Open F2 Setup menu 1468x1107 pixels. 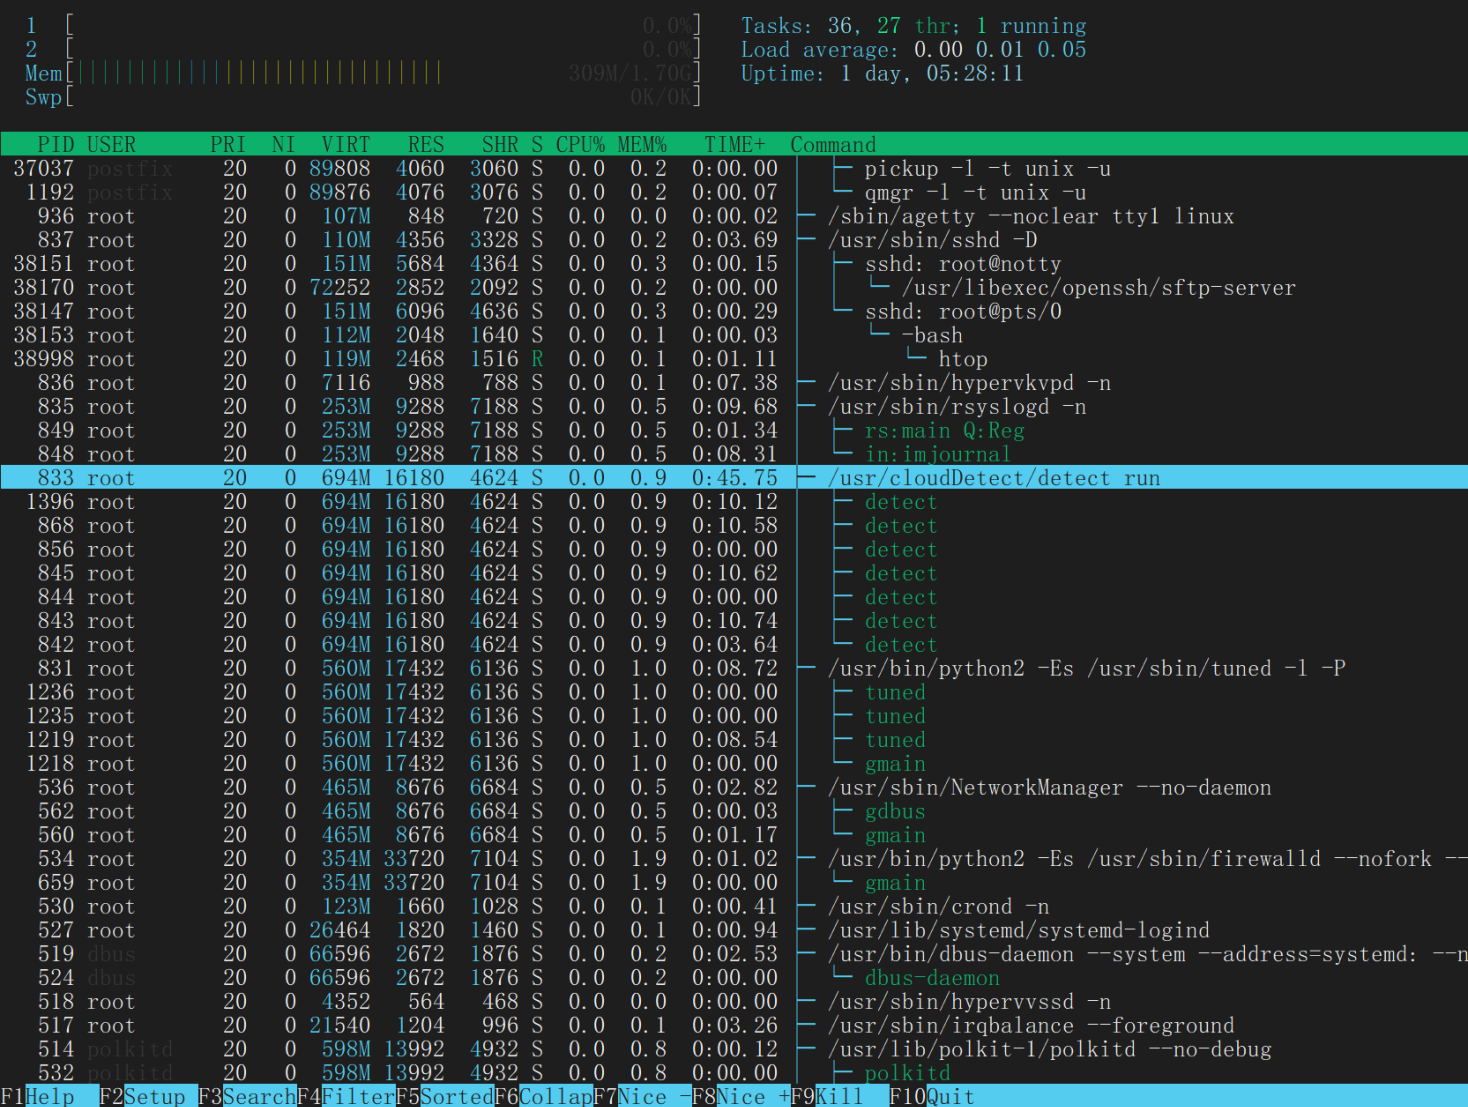[142, 1096]
